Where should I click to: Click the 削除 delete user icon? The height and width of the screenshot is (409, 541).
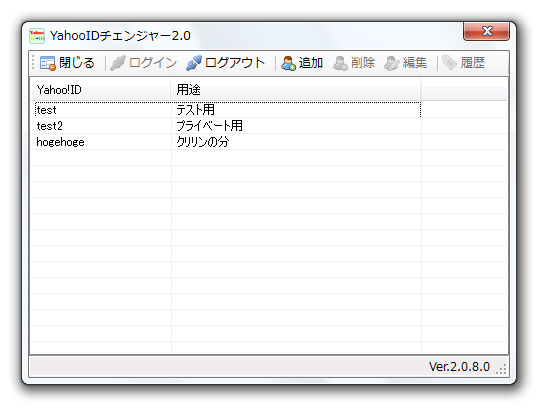tap(340, 63)
